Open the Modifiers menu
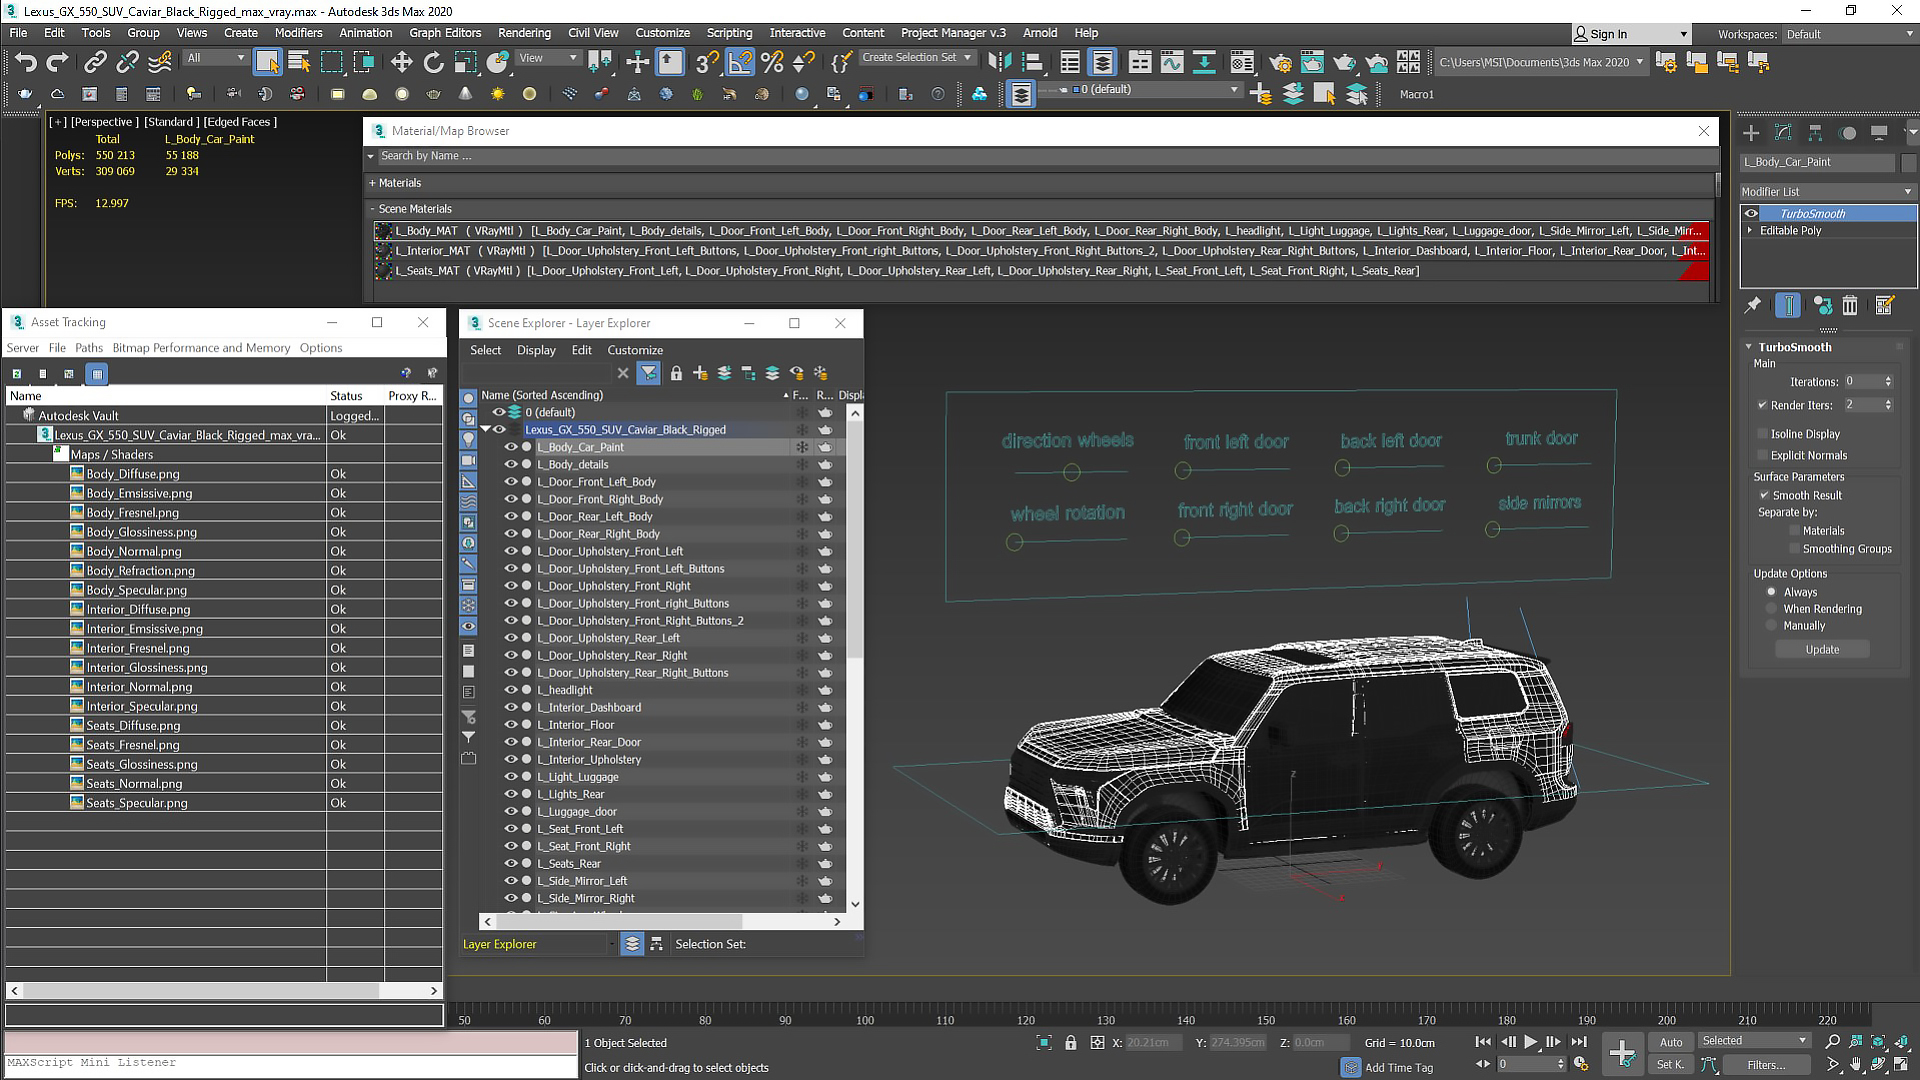Screen dimensions: 1920x1080 298,33
